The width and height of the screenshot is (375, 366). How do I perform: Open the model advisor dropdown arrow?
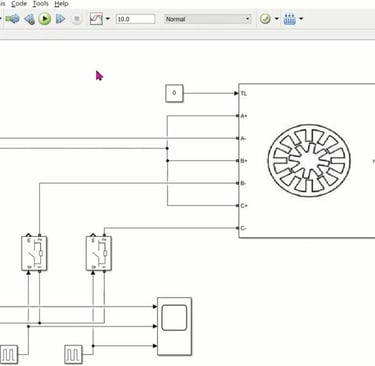[277, 19]
